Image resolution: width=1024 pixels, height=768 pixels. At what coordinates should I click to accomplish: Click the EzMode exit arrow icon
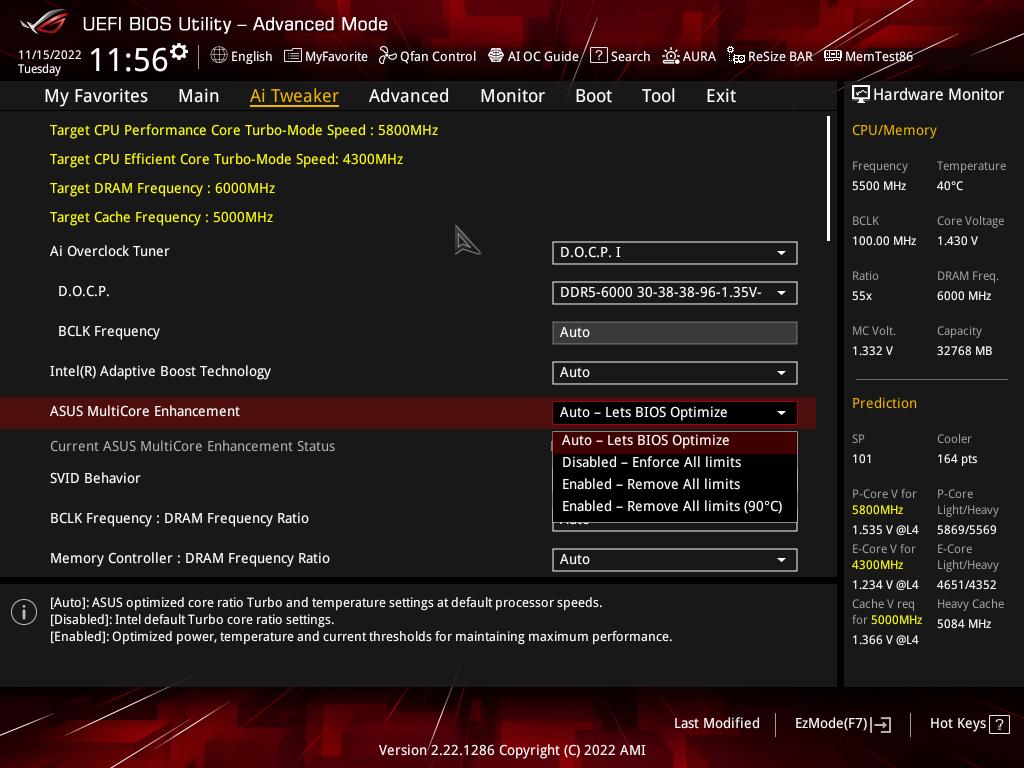[x=881, y=724]
